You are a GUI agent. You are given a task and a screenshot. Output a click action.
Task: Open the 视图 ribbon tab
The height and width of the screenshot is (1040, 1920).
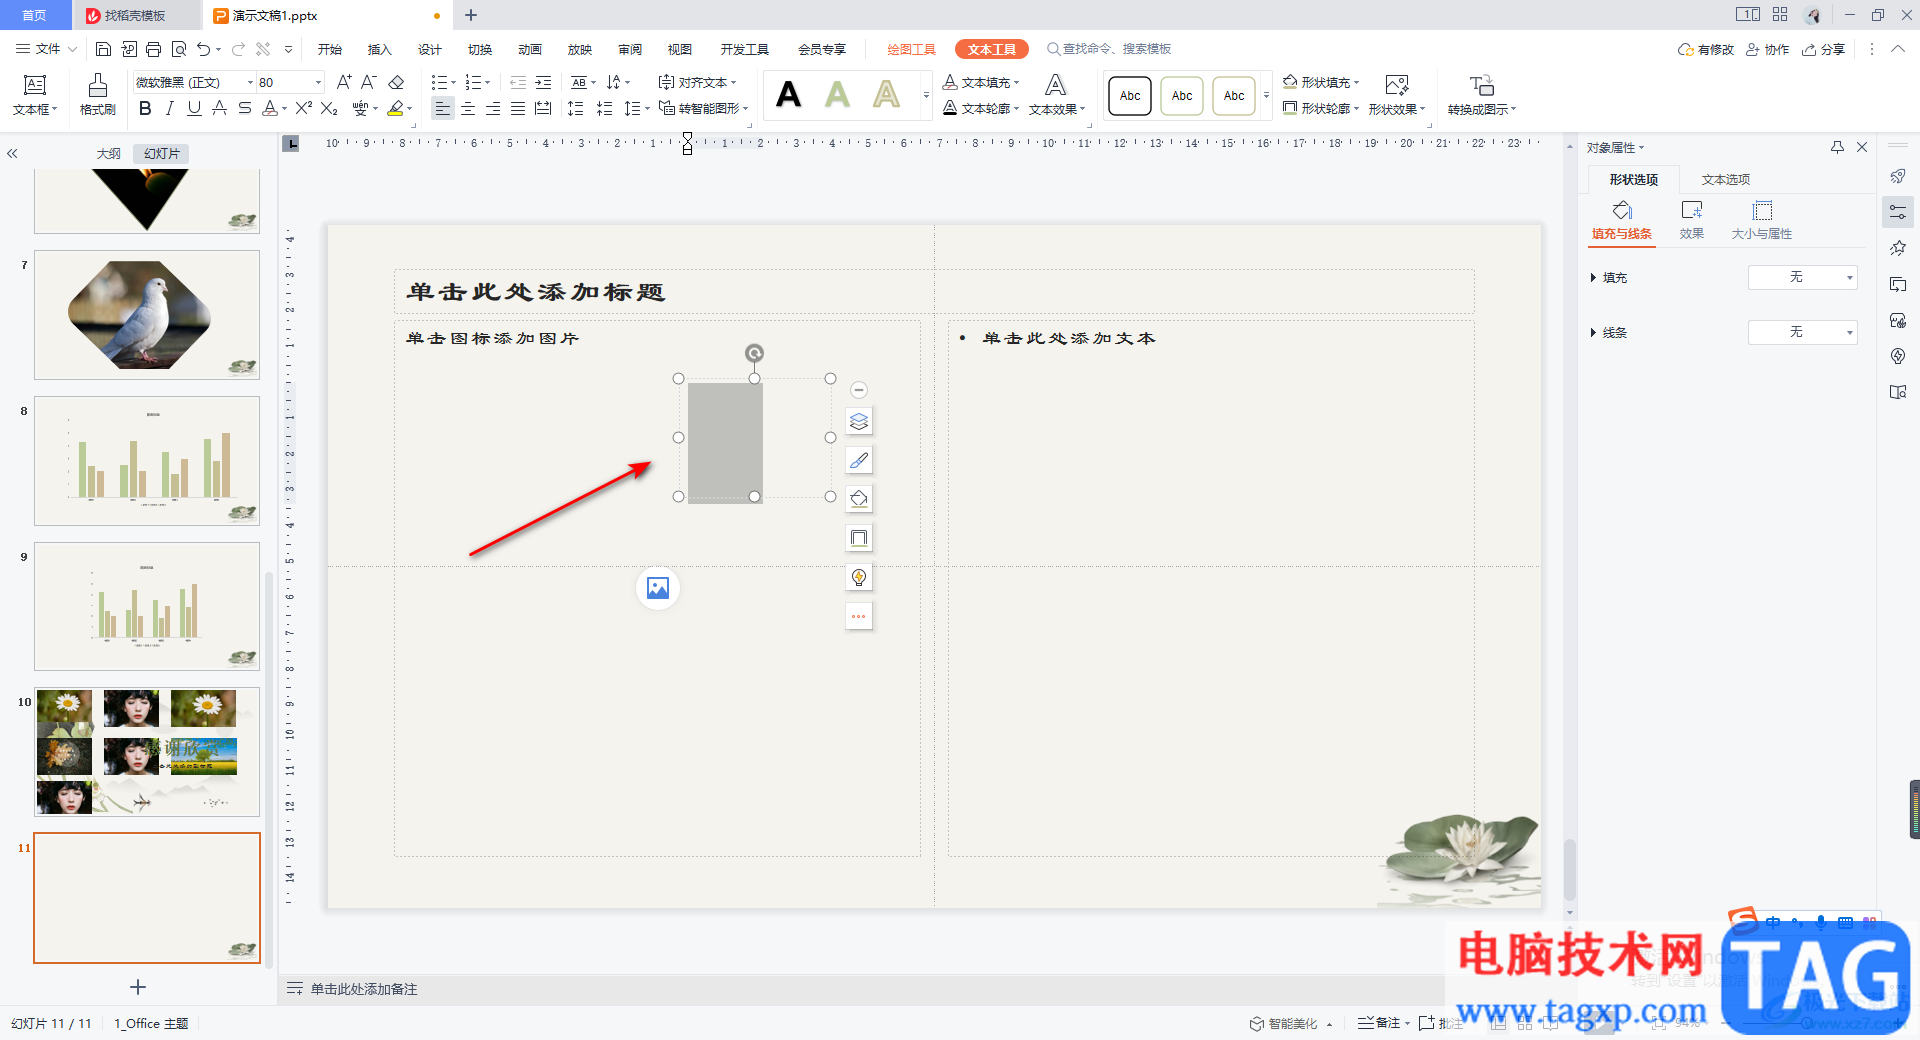(680, 49)
